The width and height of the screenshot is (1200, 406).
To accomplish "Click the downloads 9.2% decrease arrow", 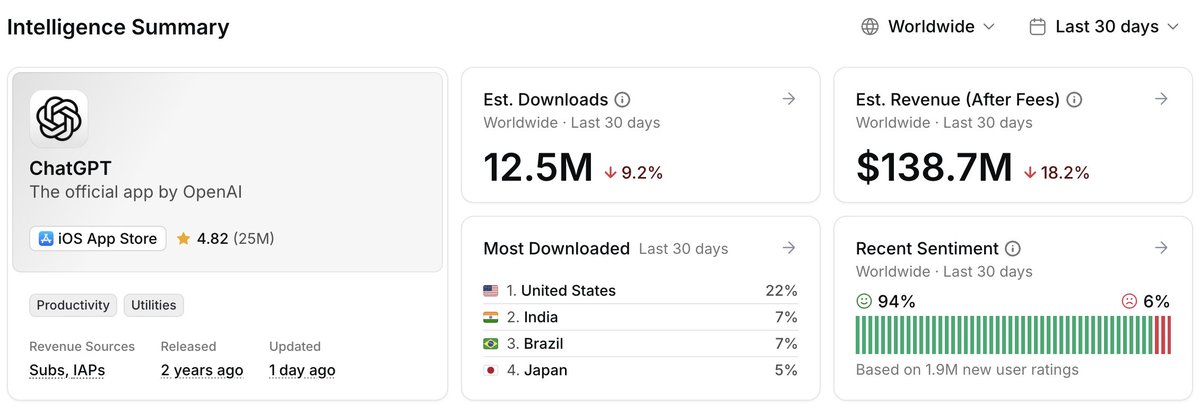I will pyautogui.click(x=610, y=173).
